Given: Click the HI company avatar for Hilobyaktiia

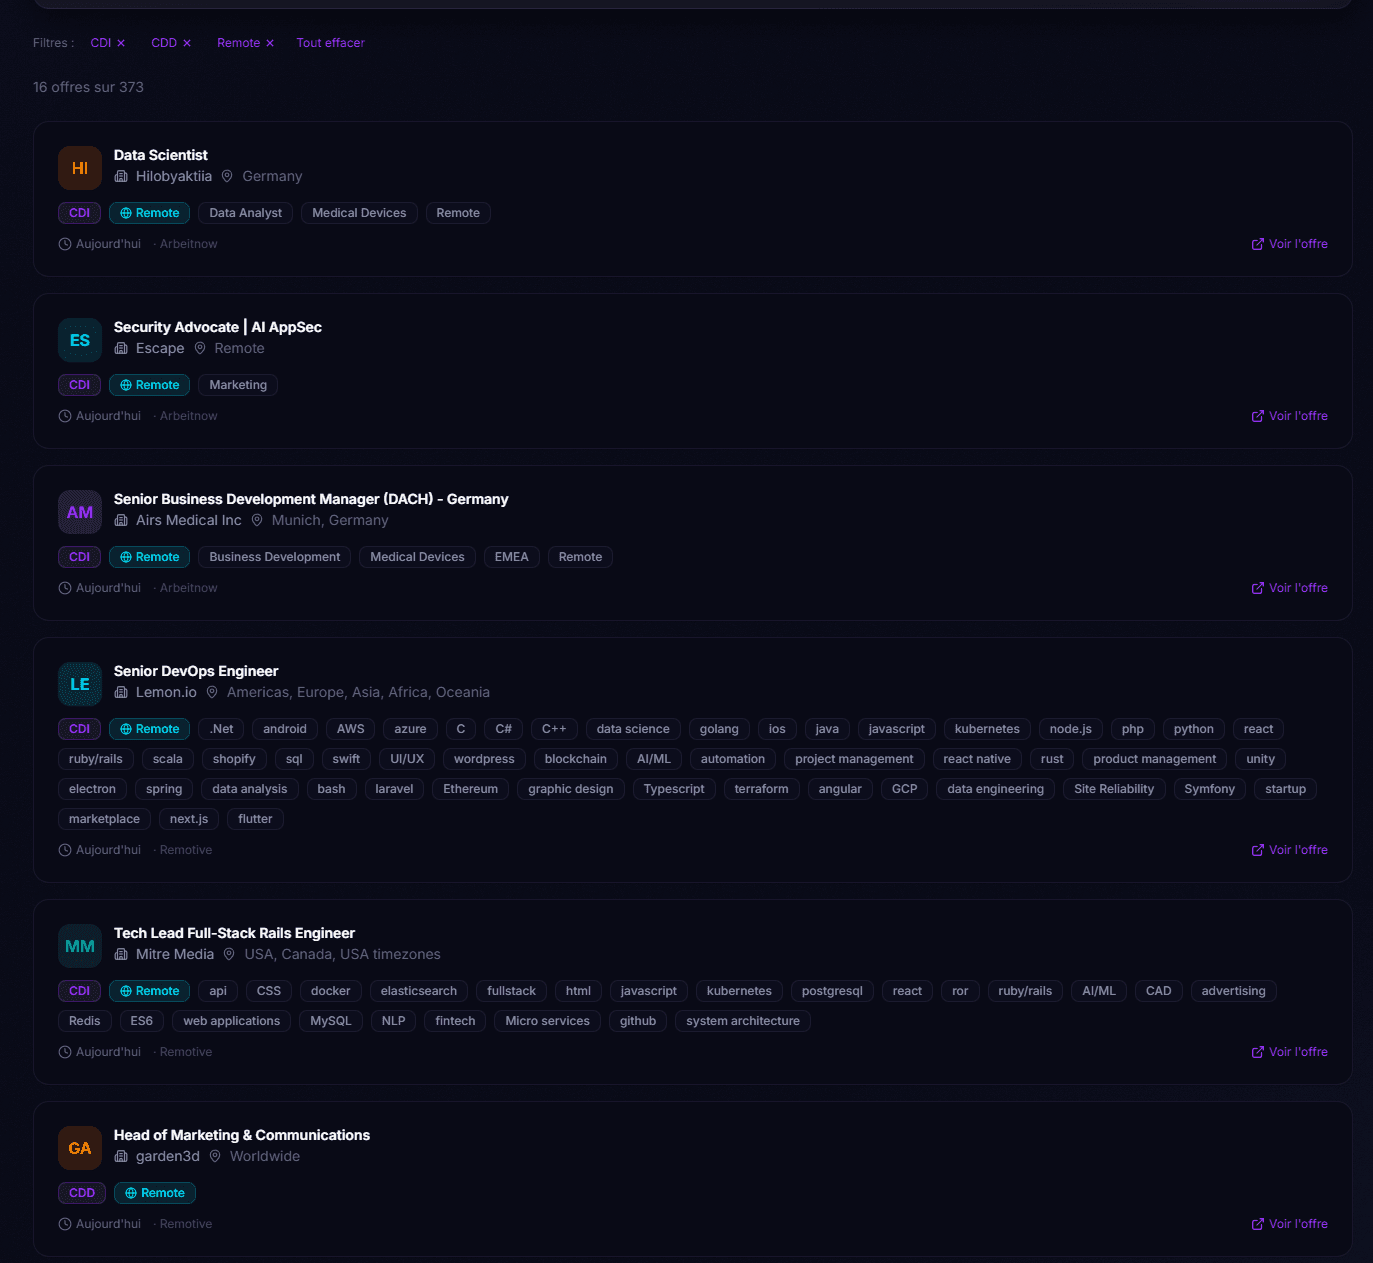Looking at the screenshot, I should tap(80, 168).
